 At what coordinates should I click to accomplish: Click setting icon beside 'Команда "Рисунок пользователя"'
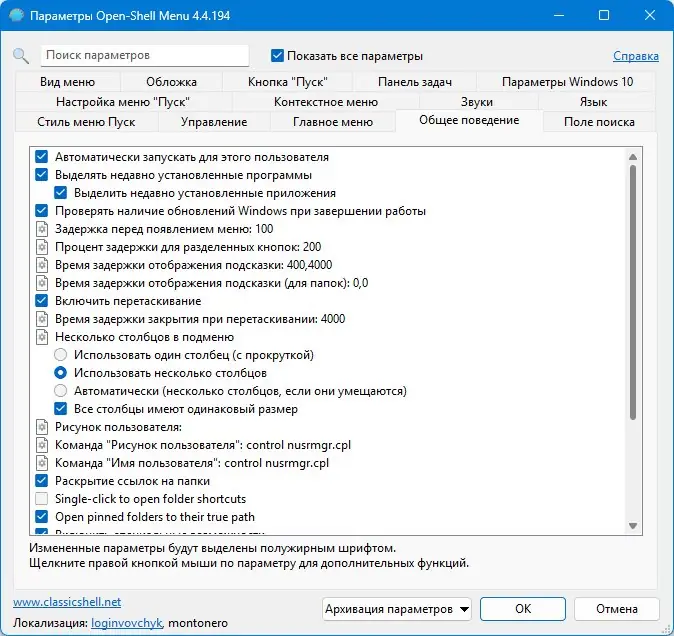pyautogui.click(x=42, y=445)
